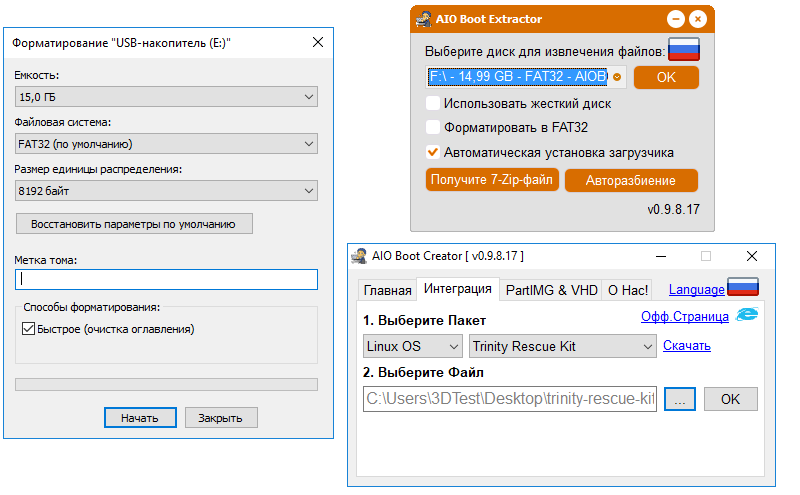
Task: Open the Емкость 15,0 ГБ dropdown
Action: coord(166,97)
